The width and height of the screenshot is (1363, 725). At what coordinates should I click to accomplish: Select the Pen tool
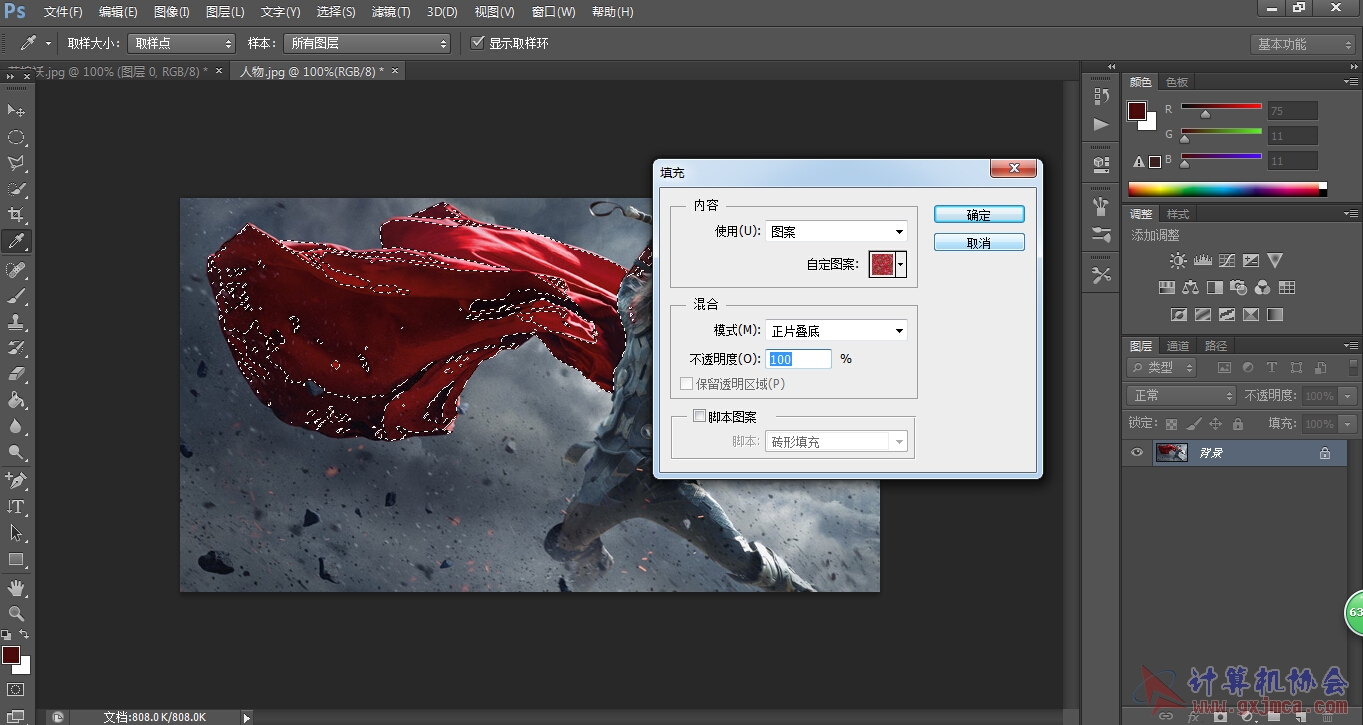click(16, 481)
